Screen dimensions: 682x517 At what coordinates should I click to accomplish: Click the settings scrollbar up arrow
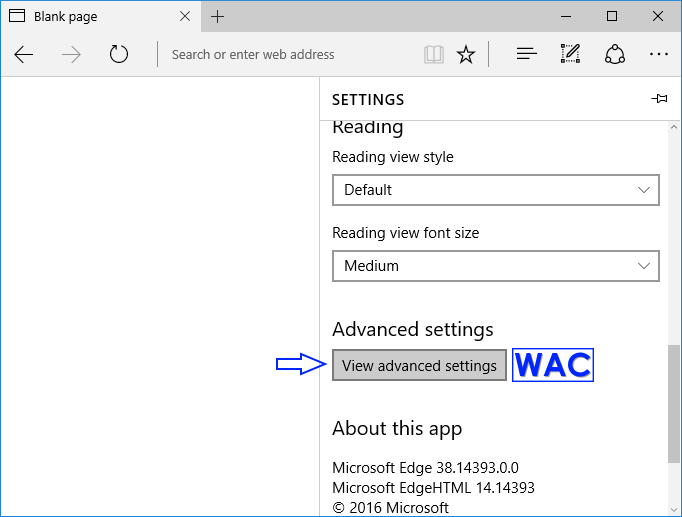click(674, 127)
